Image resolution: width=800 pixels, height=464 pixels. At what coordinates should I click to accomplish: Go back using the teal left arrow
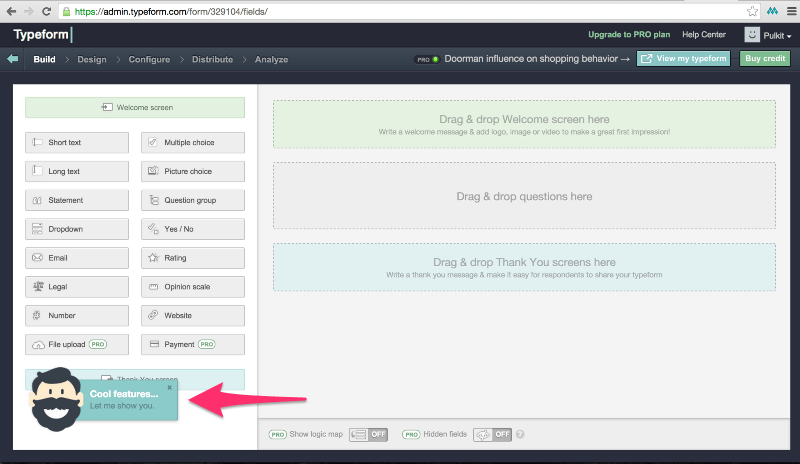(x=13, y=59)
